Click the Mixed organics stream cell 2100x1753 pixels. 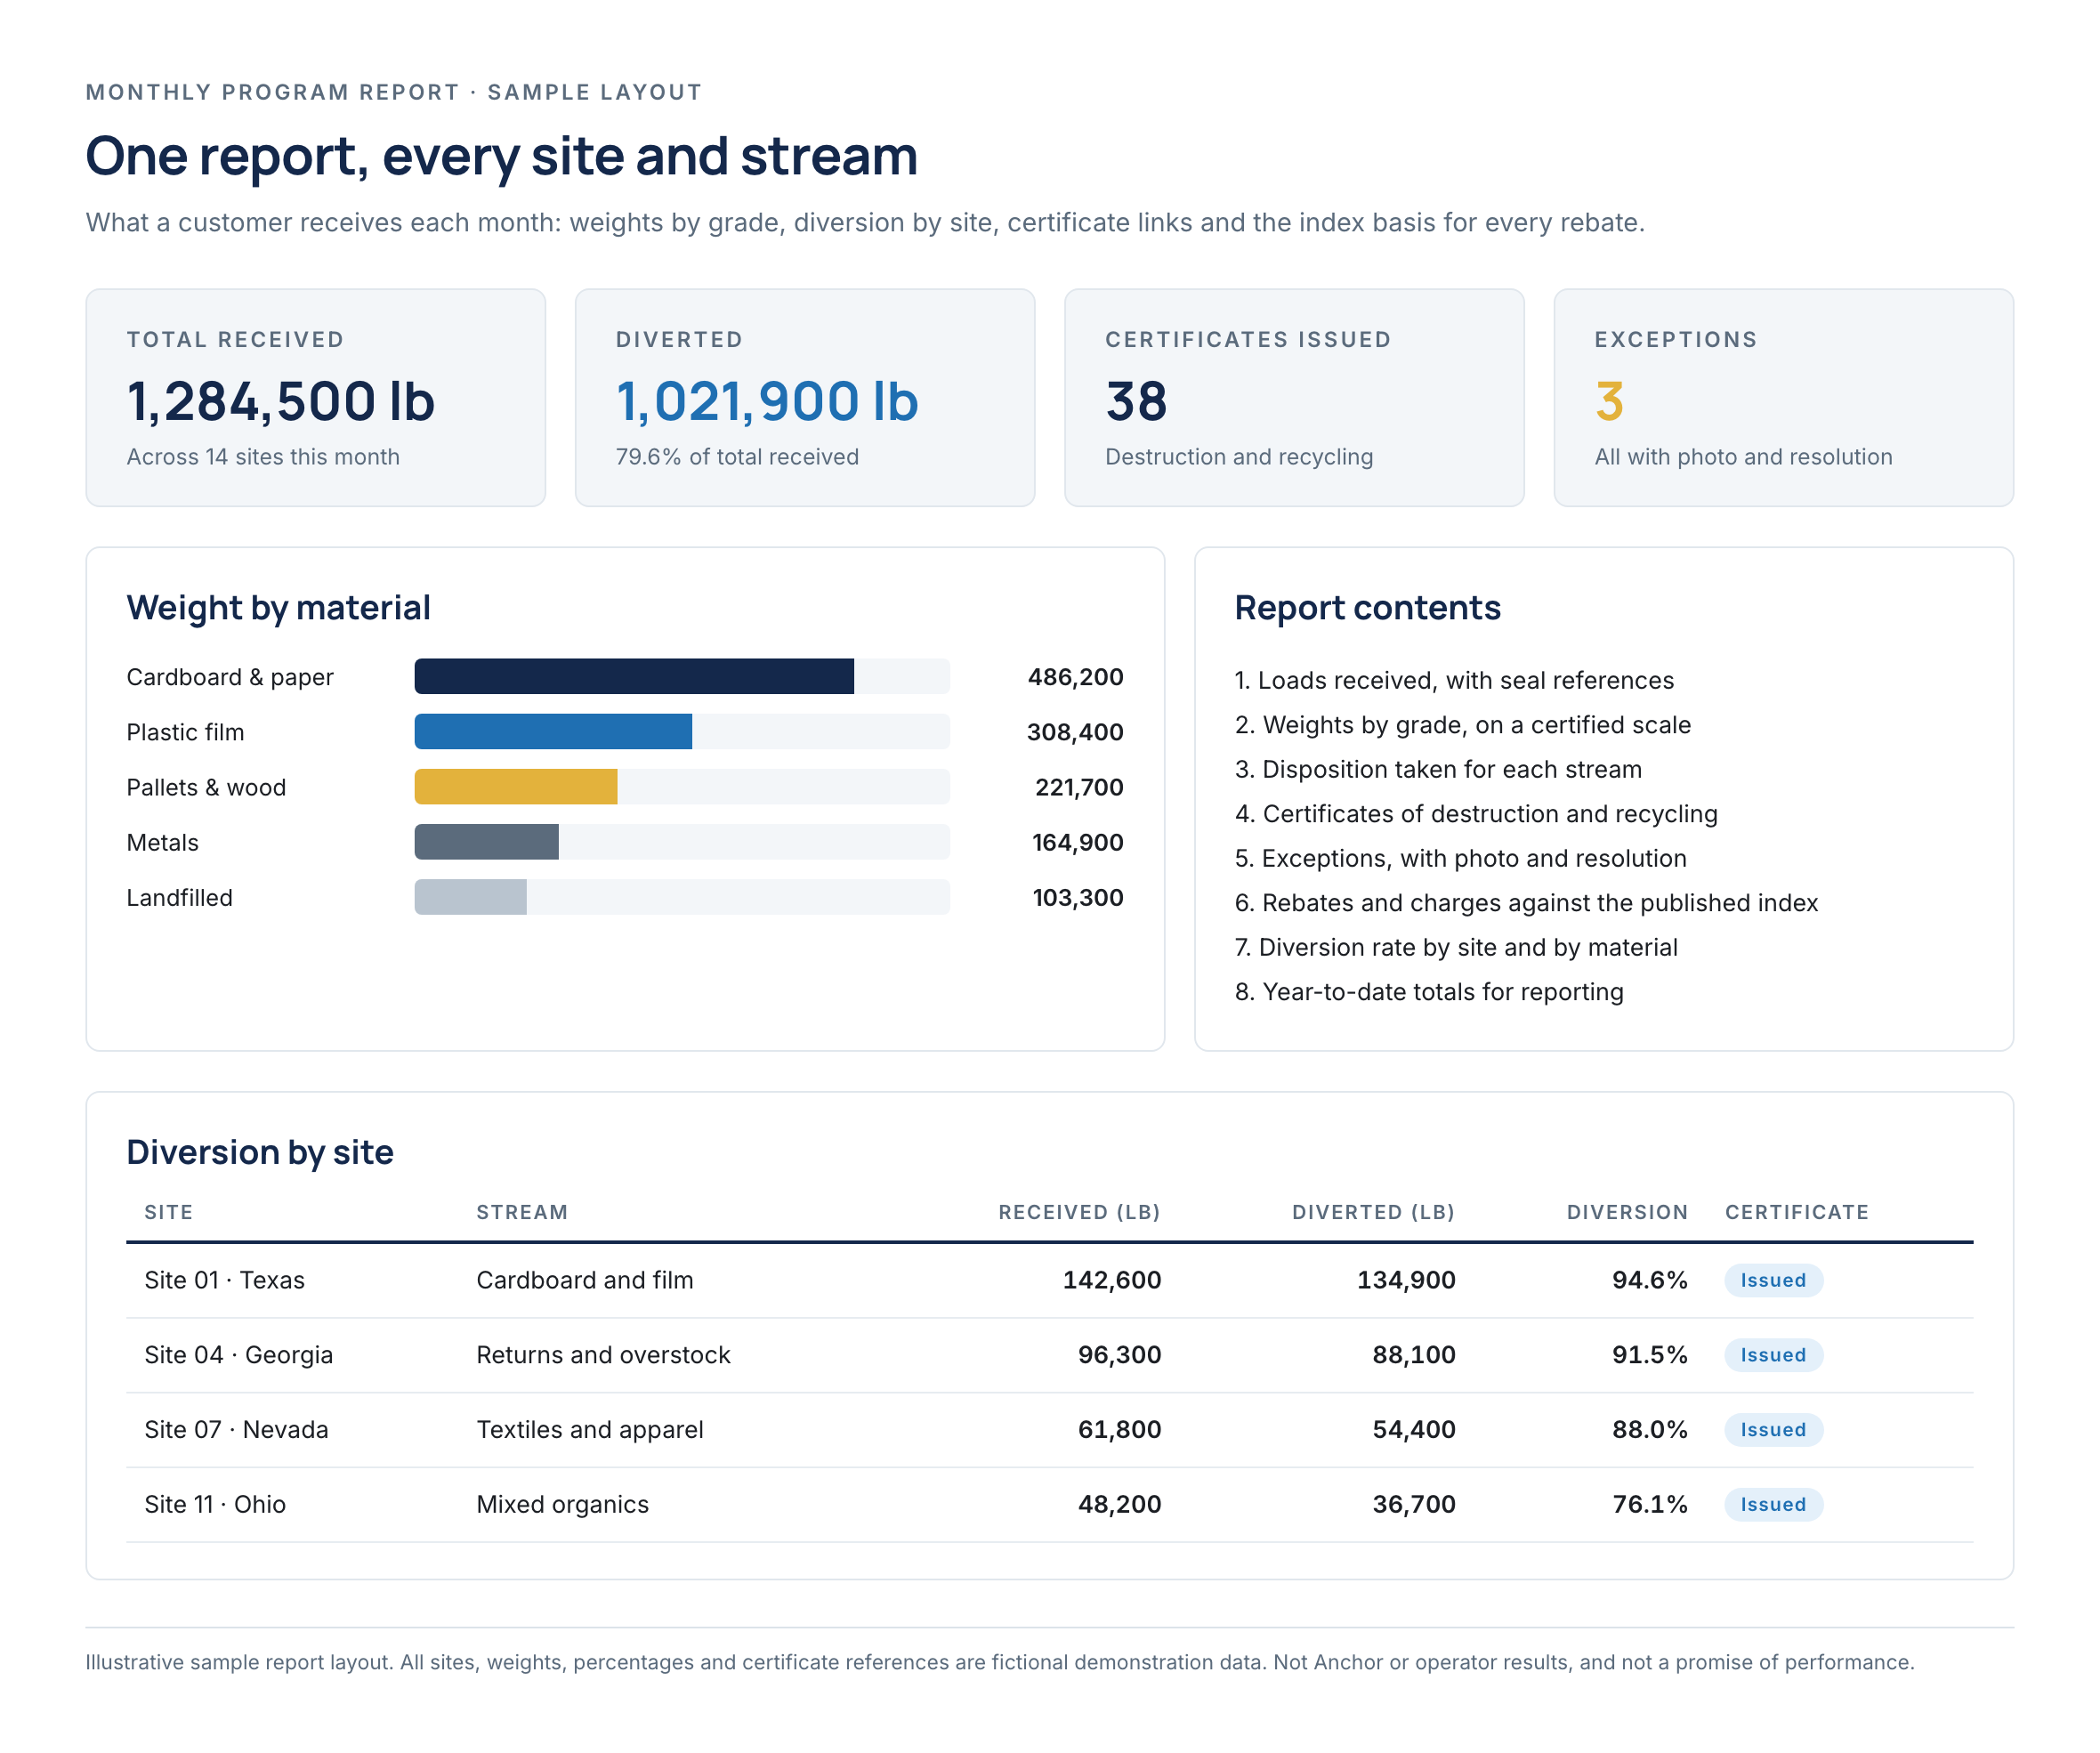(x=562, y=1505)
